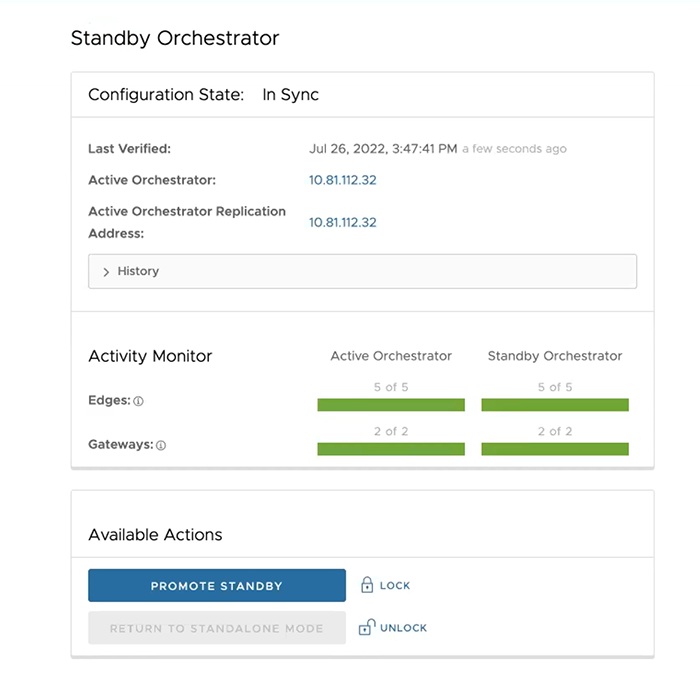
Task: Click the LOCK text label
Action: coord(395,586)
